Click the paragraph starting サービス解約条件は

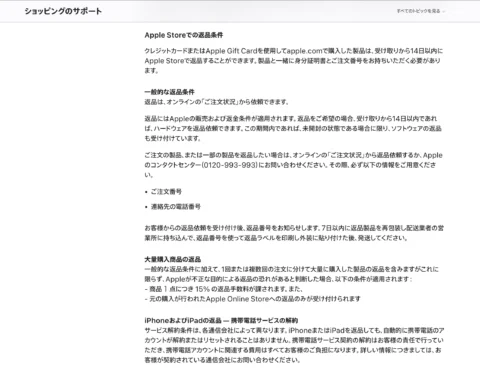coord(294,345)
